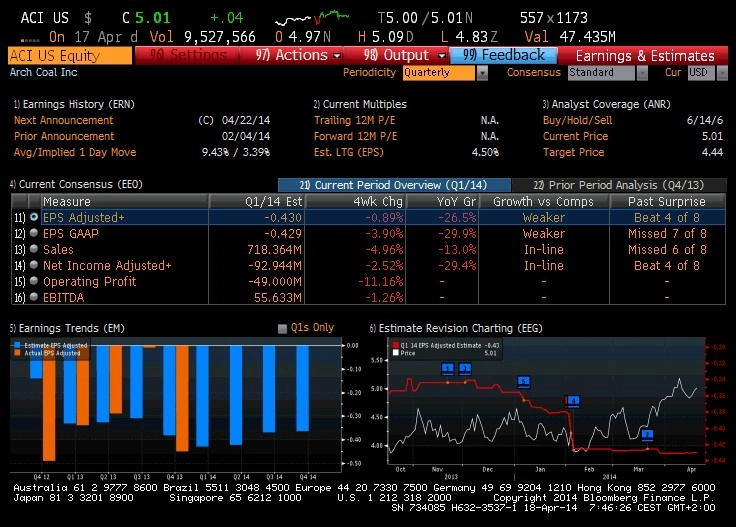Select the Sales measure radio button
This screenshot has width=736, height=527.
click(x=34, y=249)
